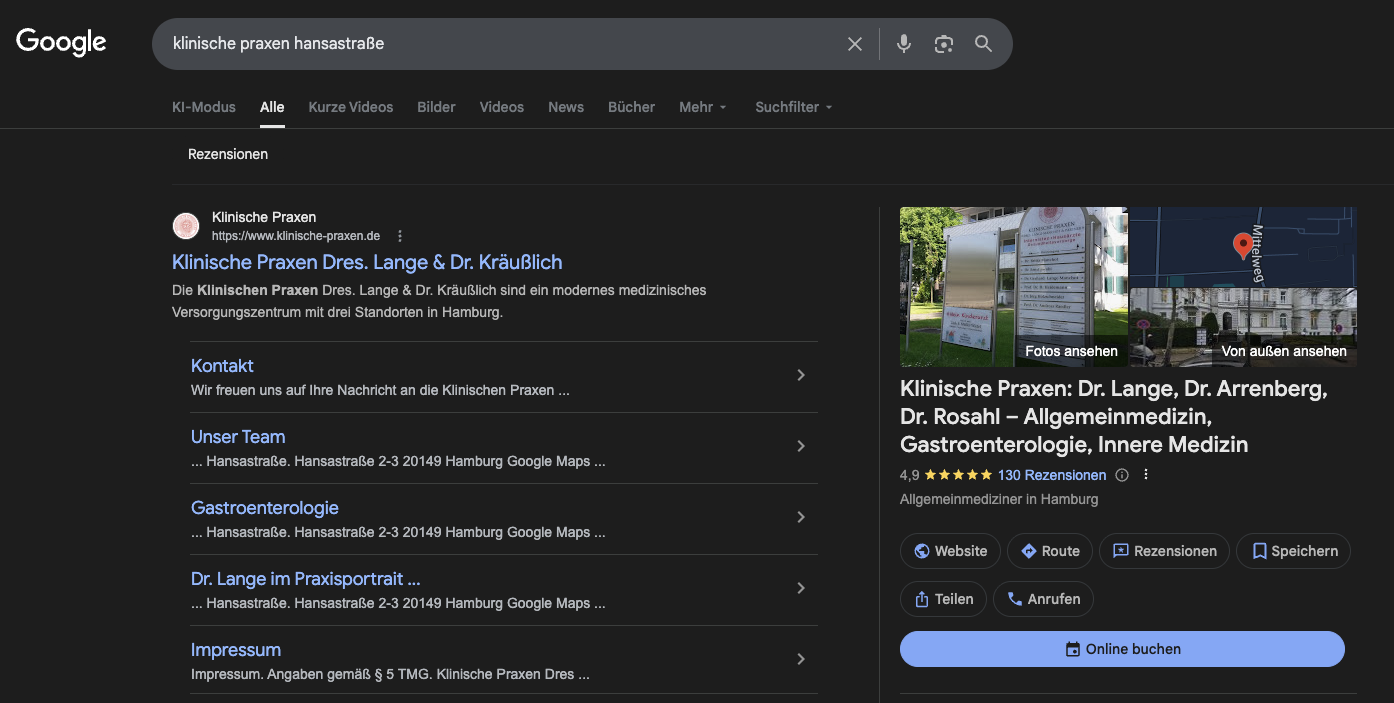Screen dimensions: 1394x703
Task: Open Google Lens image search icon
Action: (x=944, y=44)
